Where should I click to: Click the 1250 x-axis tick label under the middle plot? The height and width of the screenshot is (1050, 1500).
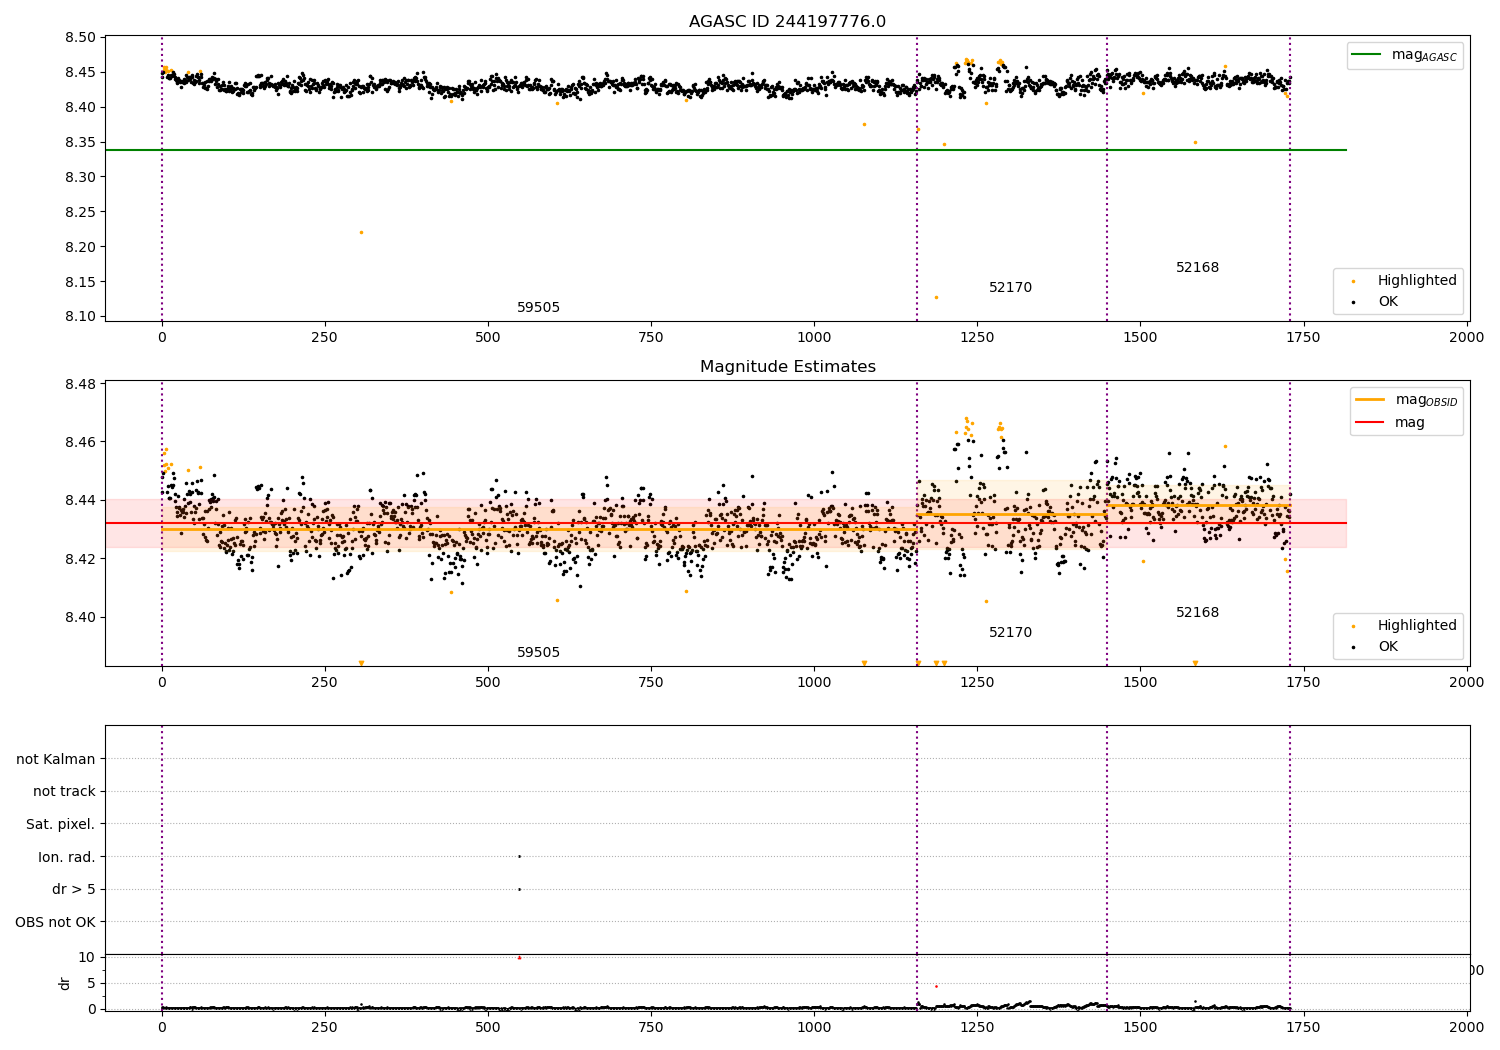click(x=977, y=682)
